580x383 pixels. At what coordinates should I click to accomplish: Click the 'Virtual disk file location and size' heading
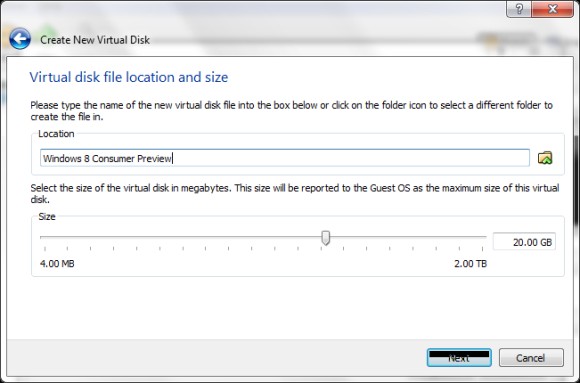coord(129,77)
